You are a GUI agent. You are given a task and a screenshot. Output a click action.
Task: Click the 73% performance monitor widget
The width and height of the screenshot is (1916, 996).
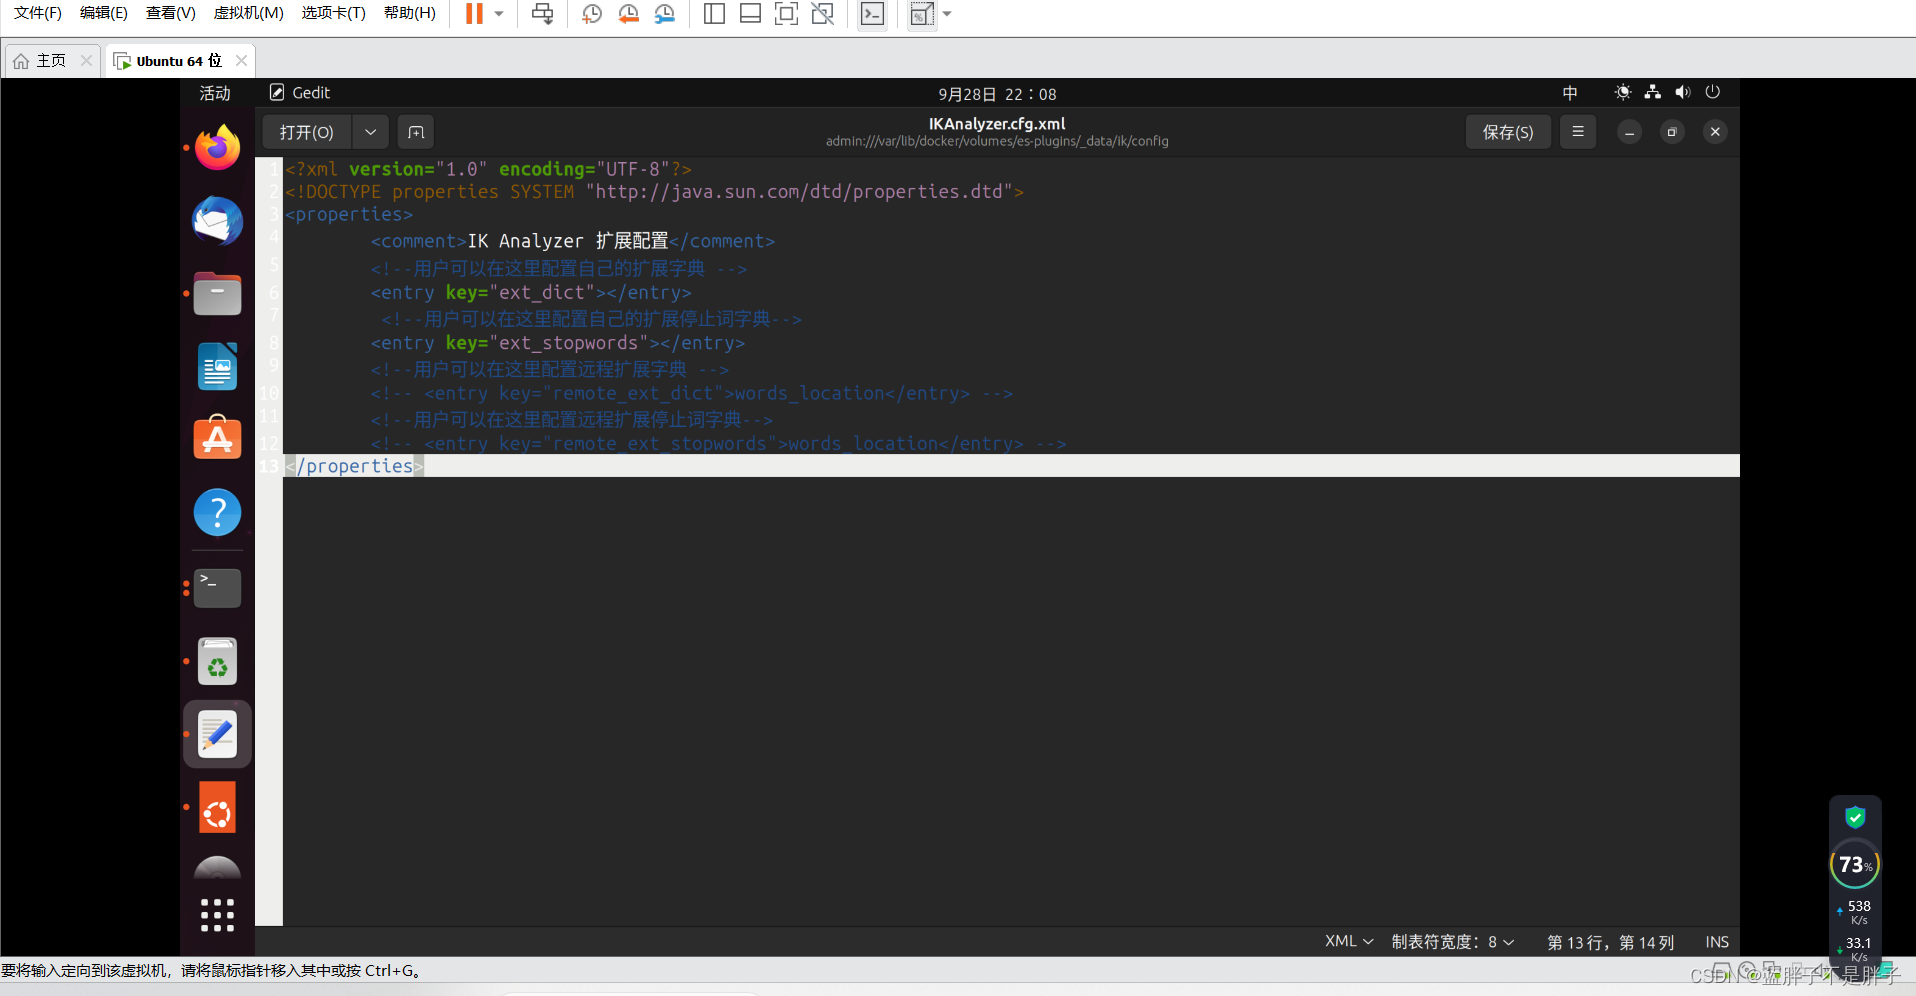click(x=1855, y=865)
